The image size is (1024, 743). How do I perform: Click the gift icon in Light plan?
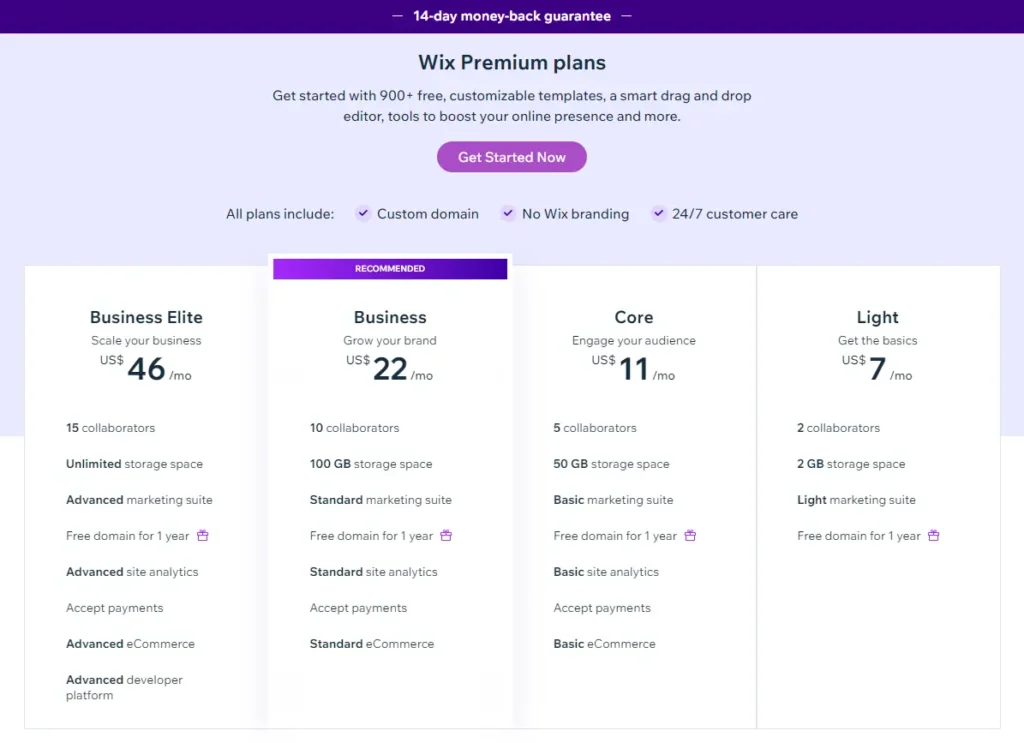pos(934,535)
